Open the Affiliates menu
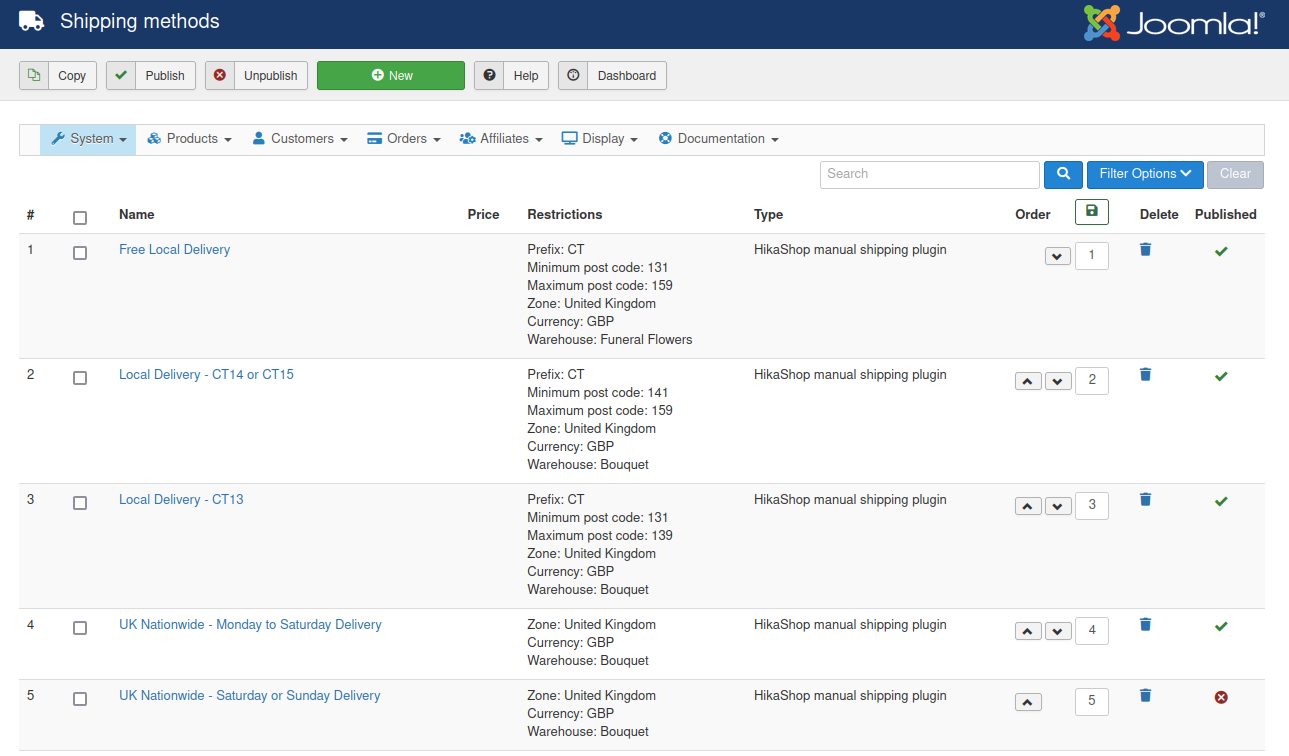 [x=501, y=139]
